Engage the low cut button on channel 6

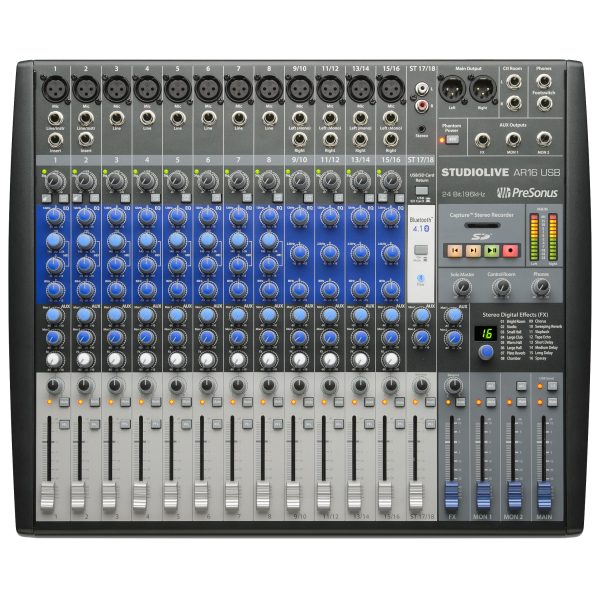pos(217,198)
